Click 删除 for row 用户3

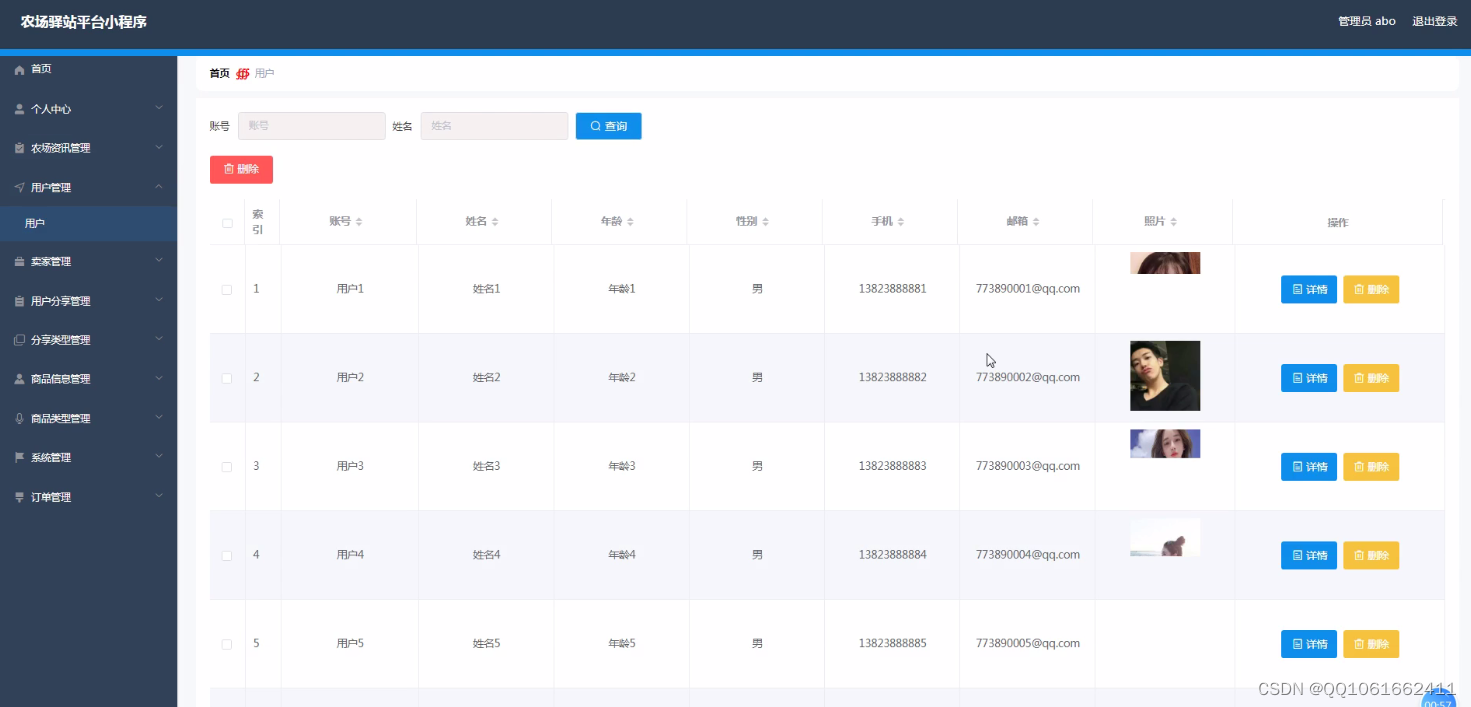(x=1370, y=466)
